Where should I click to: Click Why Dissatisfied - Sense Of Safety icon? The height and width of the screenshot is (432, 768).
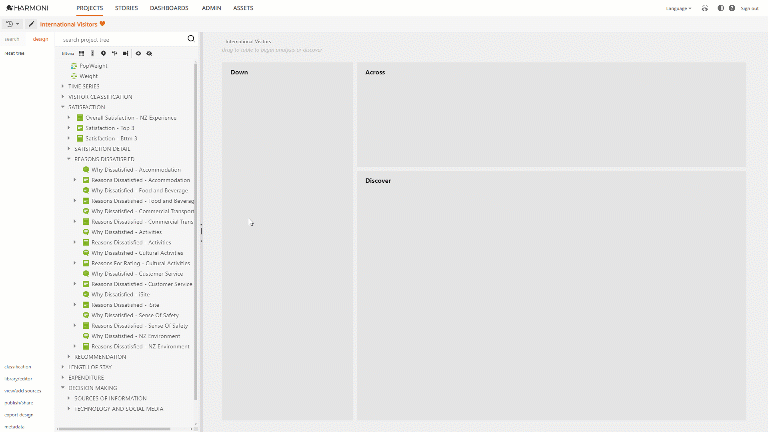tap(86, 315)
